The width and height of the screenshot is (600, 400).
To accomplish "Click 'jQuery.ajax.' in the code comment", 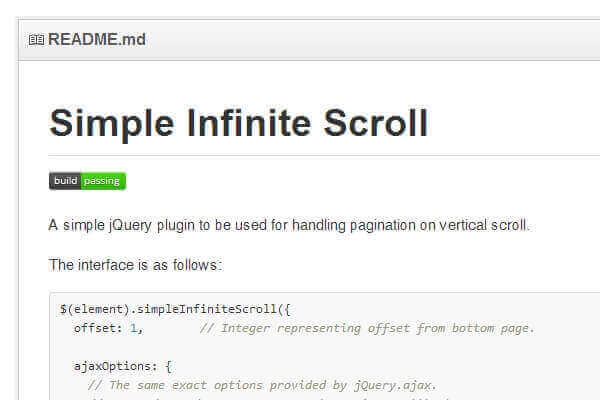I will pos(397,385).
